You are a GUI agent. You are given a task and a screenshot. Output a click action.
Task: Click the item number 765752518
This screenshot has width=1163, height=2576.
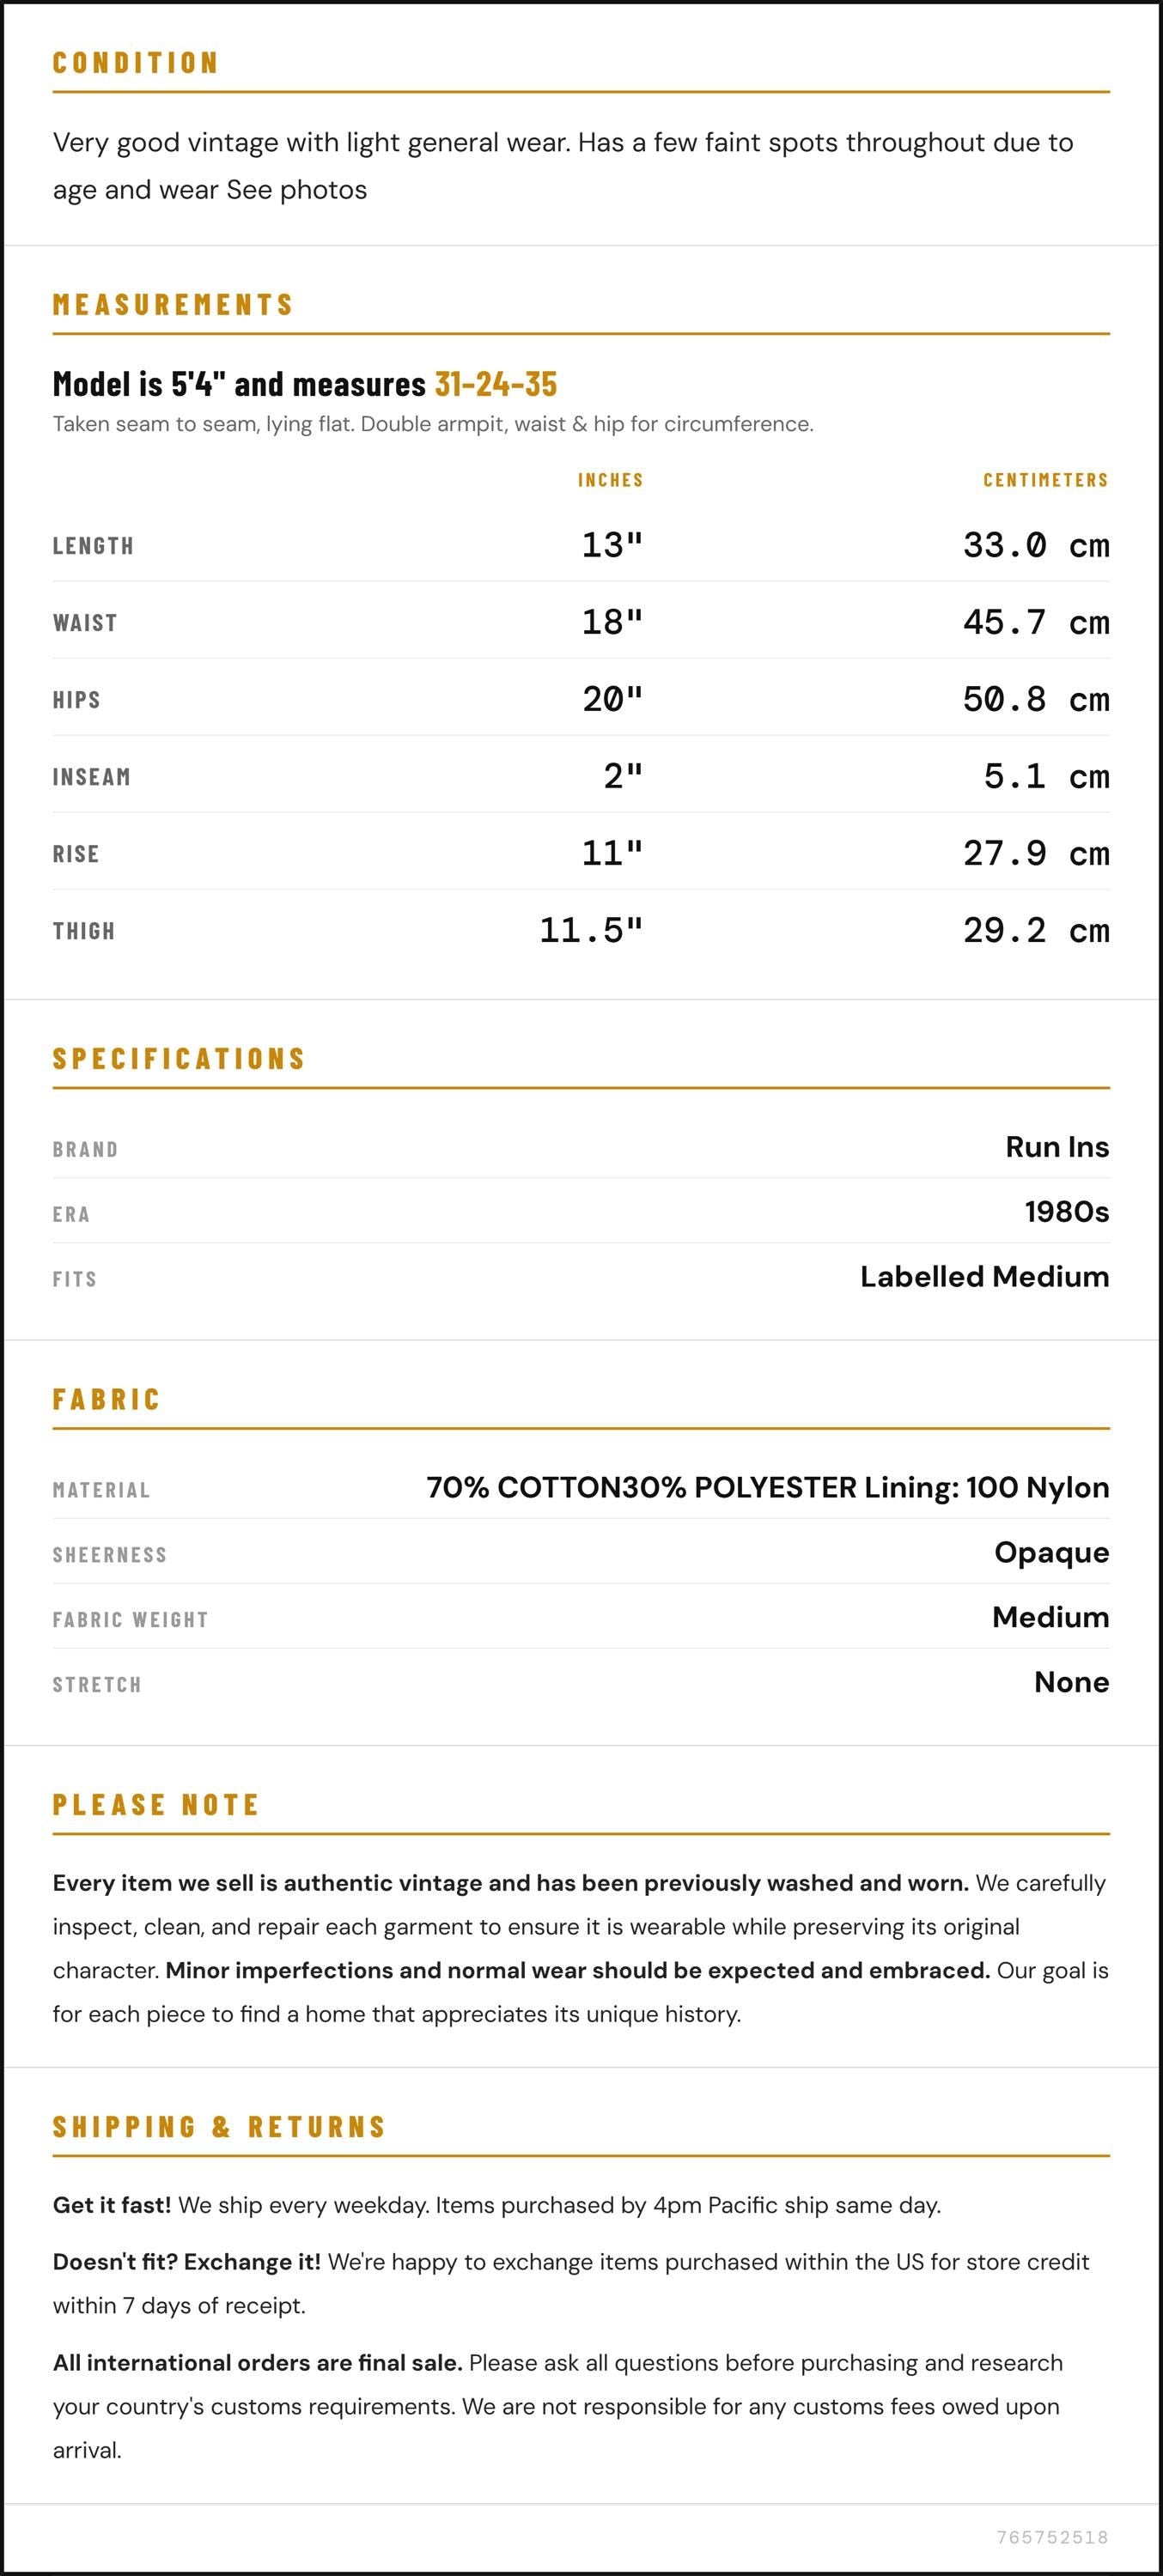pos(1053,2538)
